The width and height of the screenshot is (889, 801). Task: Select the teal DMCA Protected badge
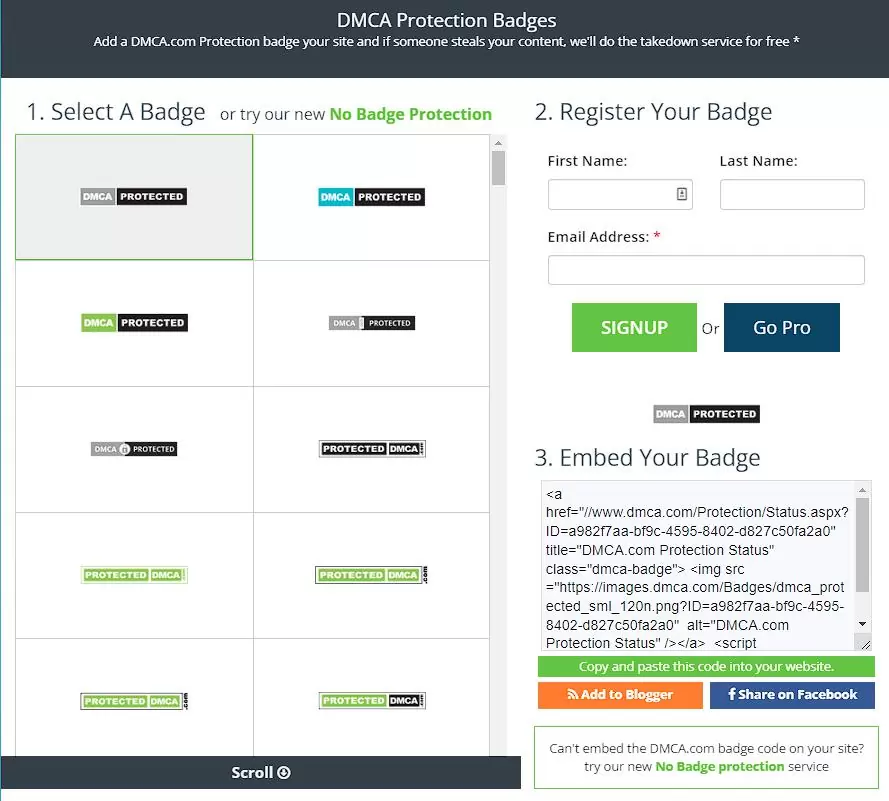[x=371, y=197]
